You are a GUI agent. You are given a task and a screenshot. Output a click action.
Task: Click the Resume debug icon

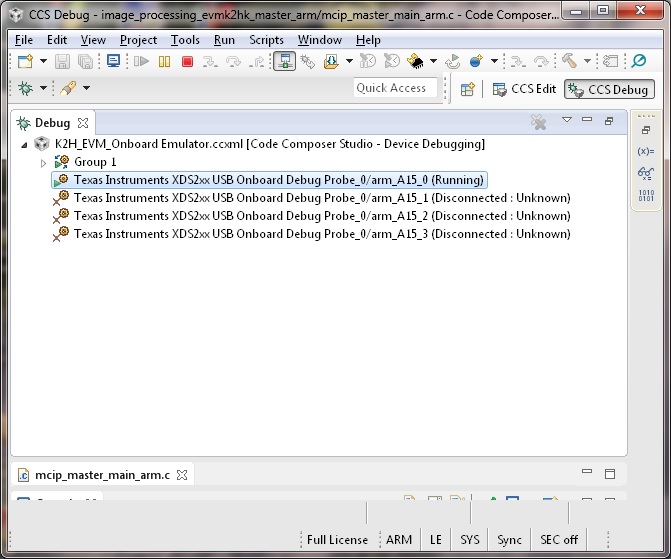click(141, 62)
